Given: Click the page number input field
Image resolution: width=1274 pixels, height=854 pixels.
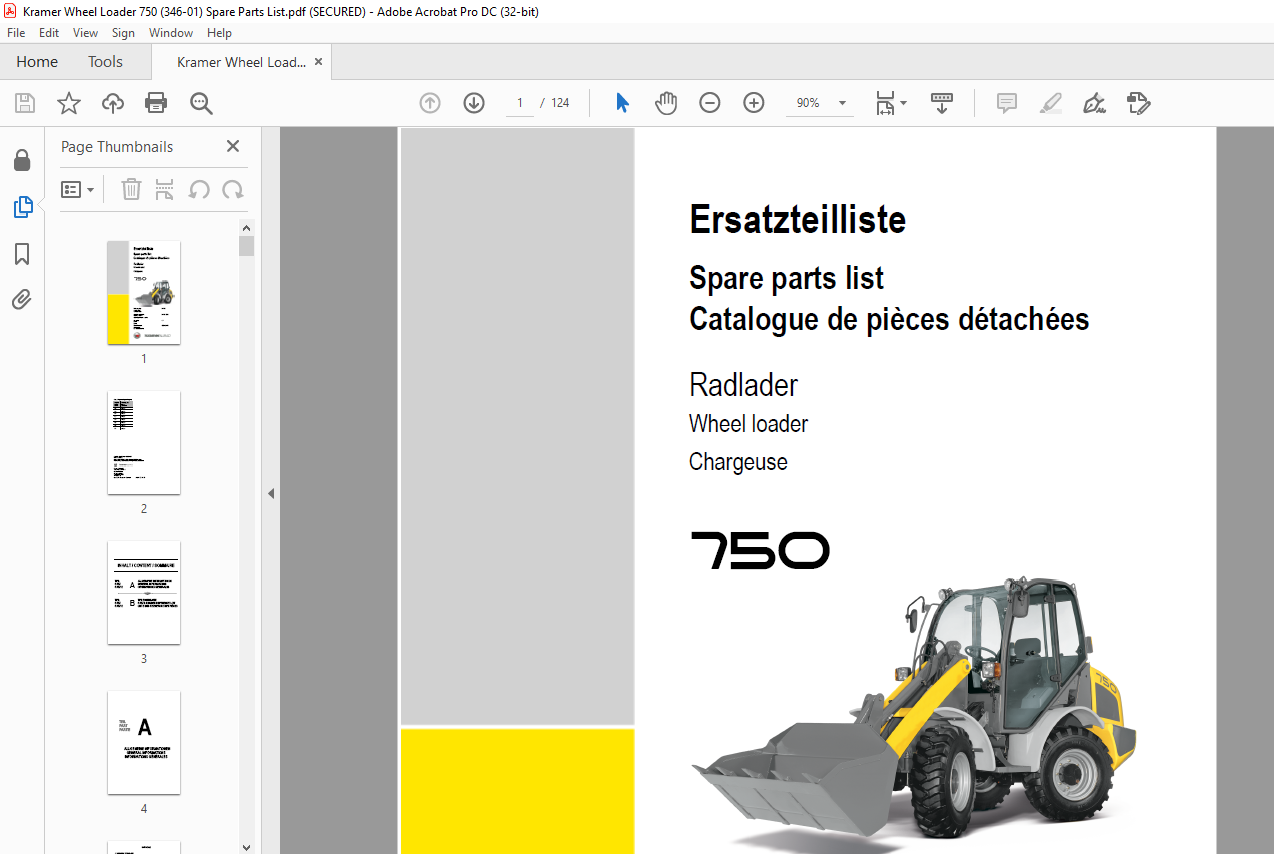Looking at the screenshot, I should click(x=520, y=103).
